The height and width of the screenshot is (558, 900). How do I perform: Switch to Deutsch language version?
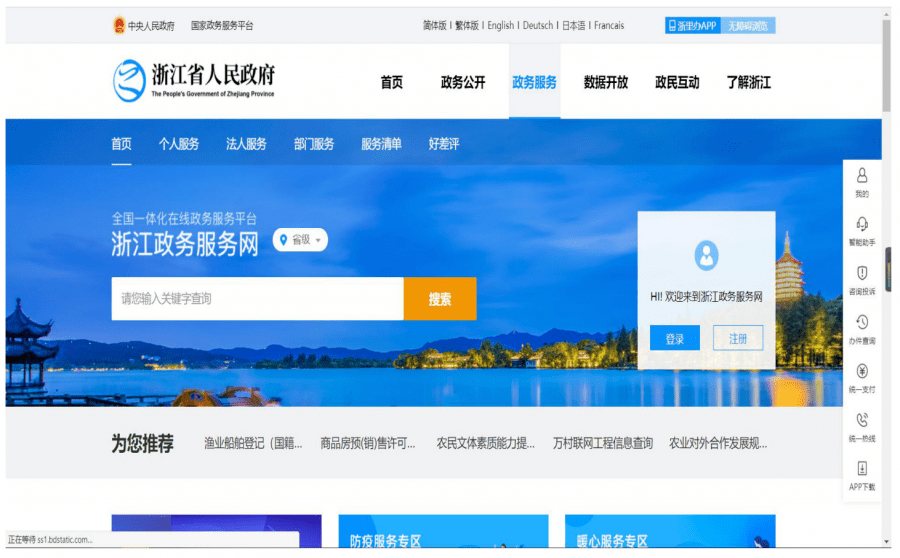pyautogui.click(x=538, y=25)
